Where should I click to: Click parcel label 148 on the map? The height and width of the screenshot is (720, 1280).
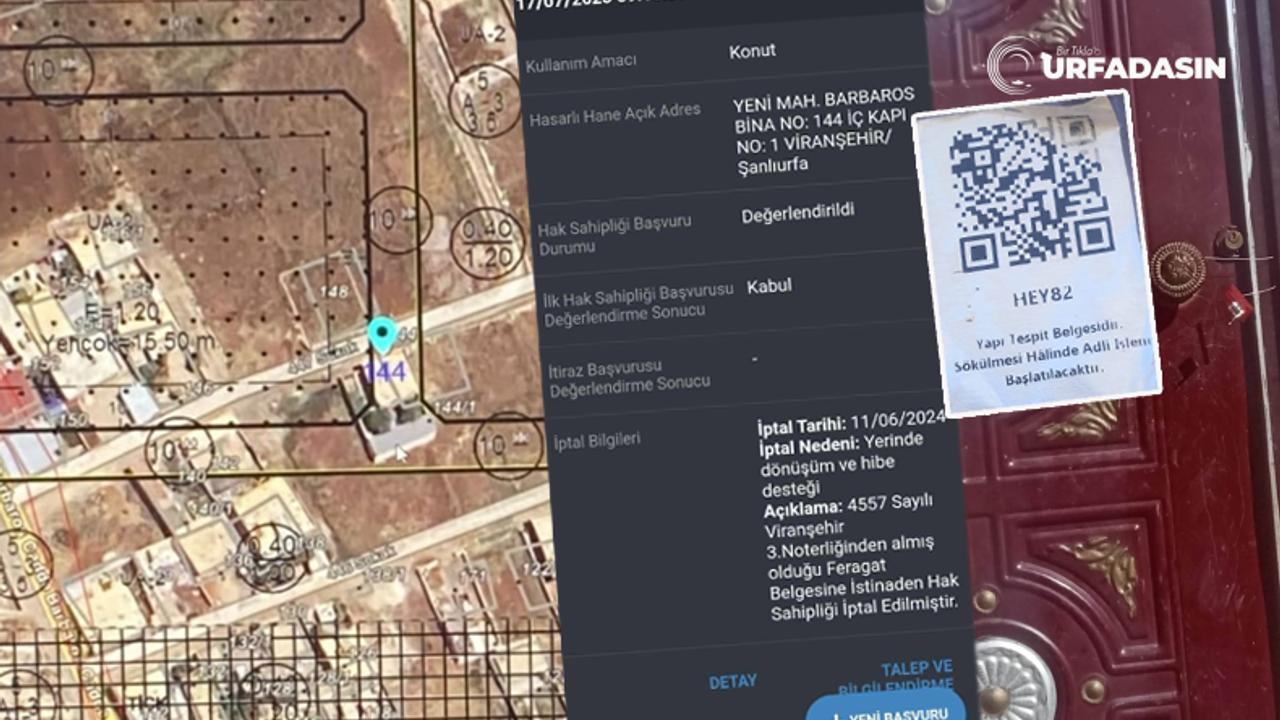tap(336, 292)
